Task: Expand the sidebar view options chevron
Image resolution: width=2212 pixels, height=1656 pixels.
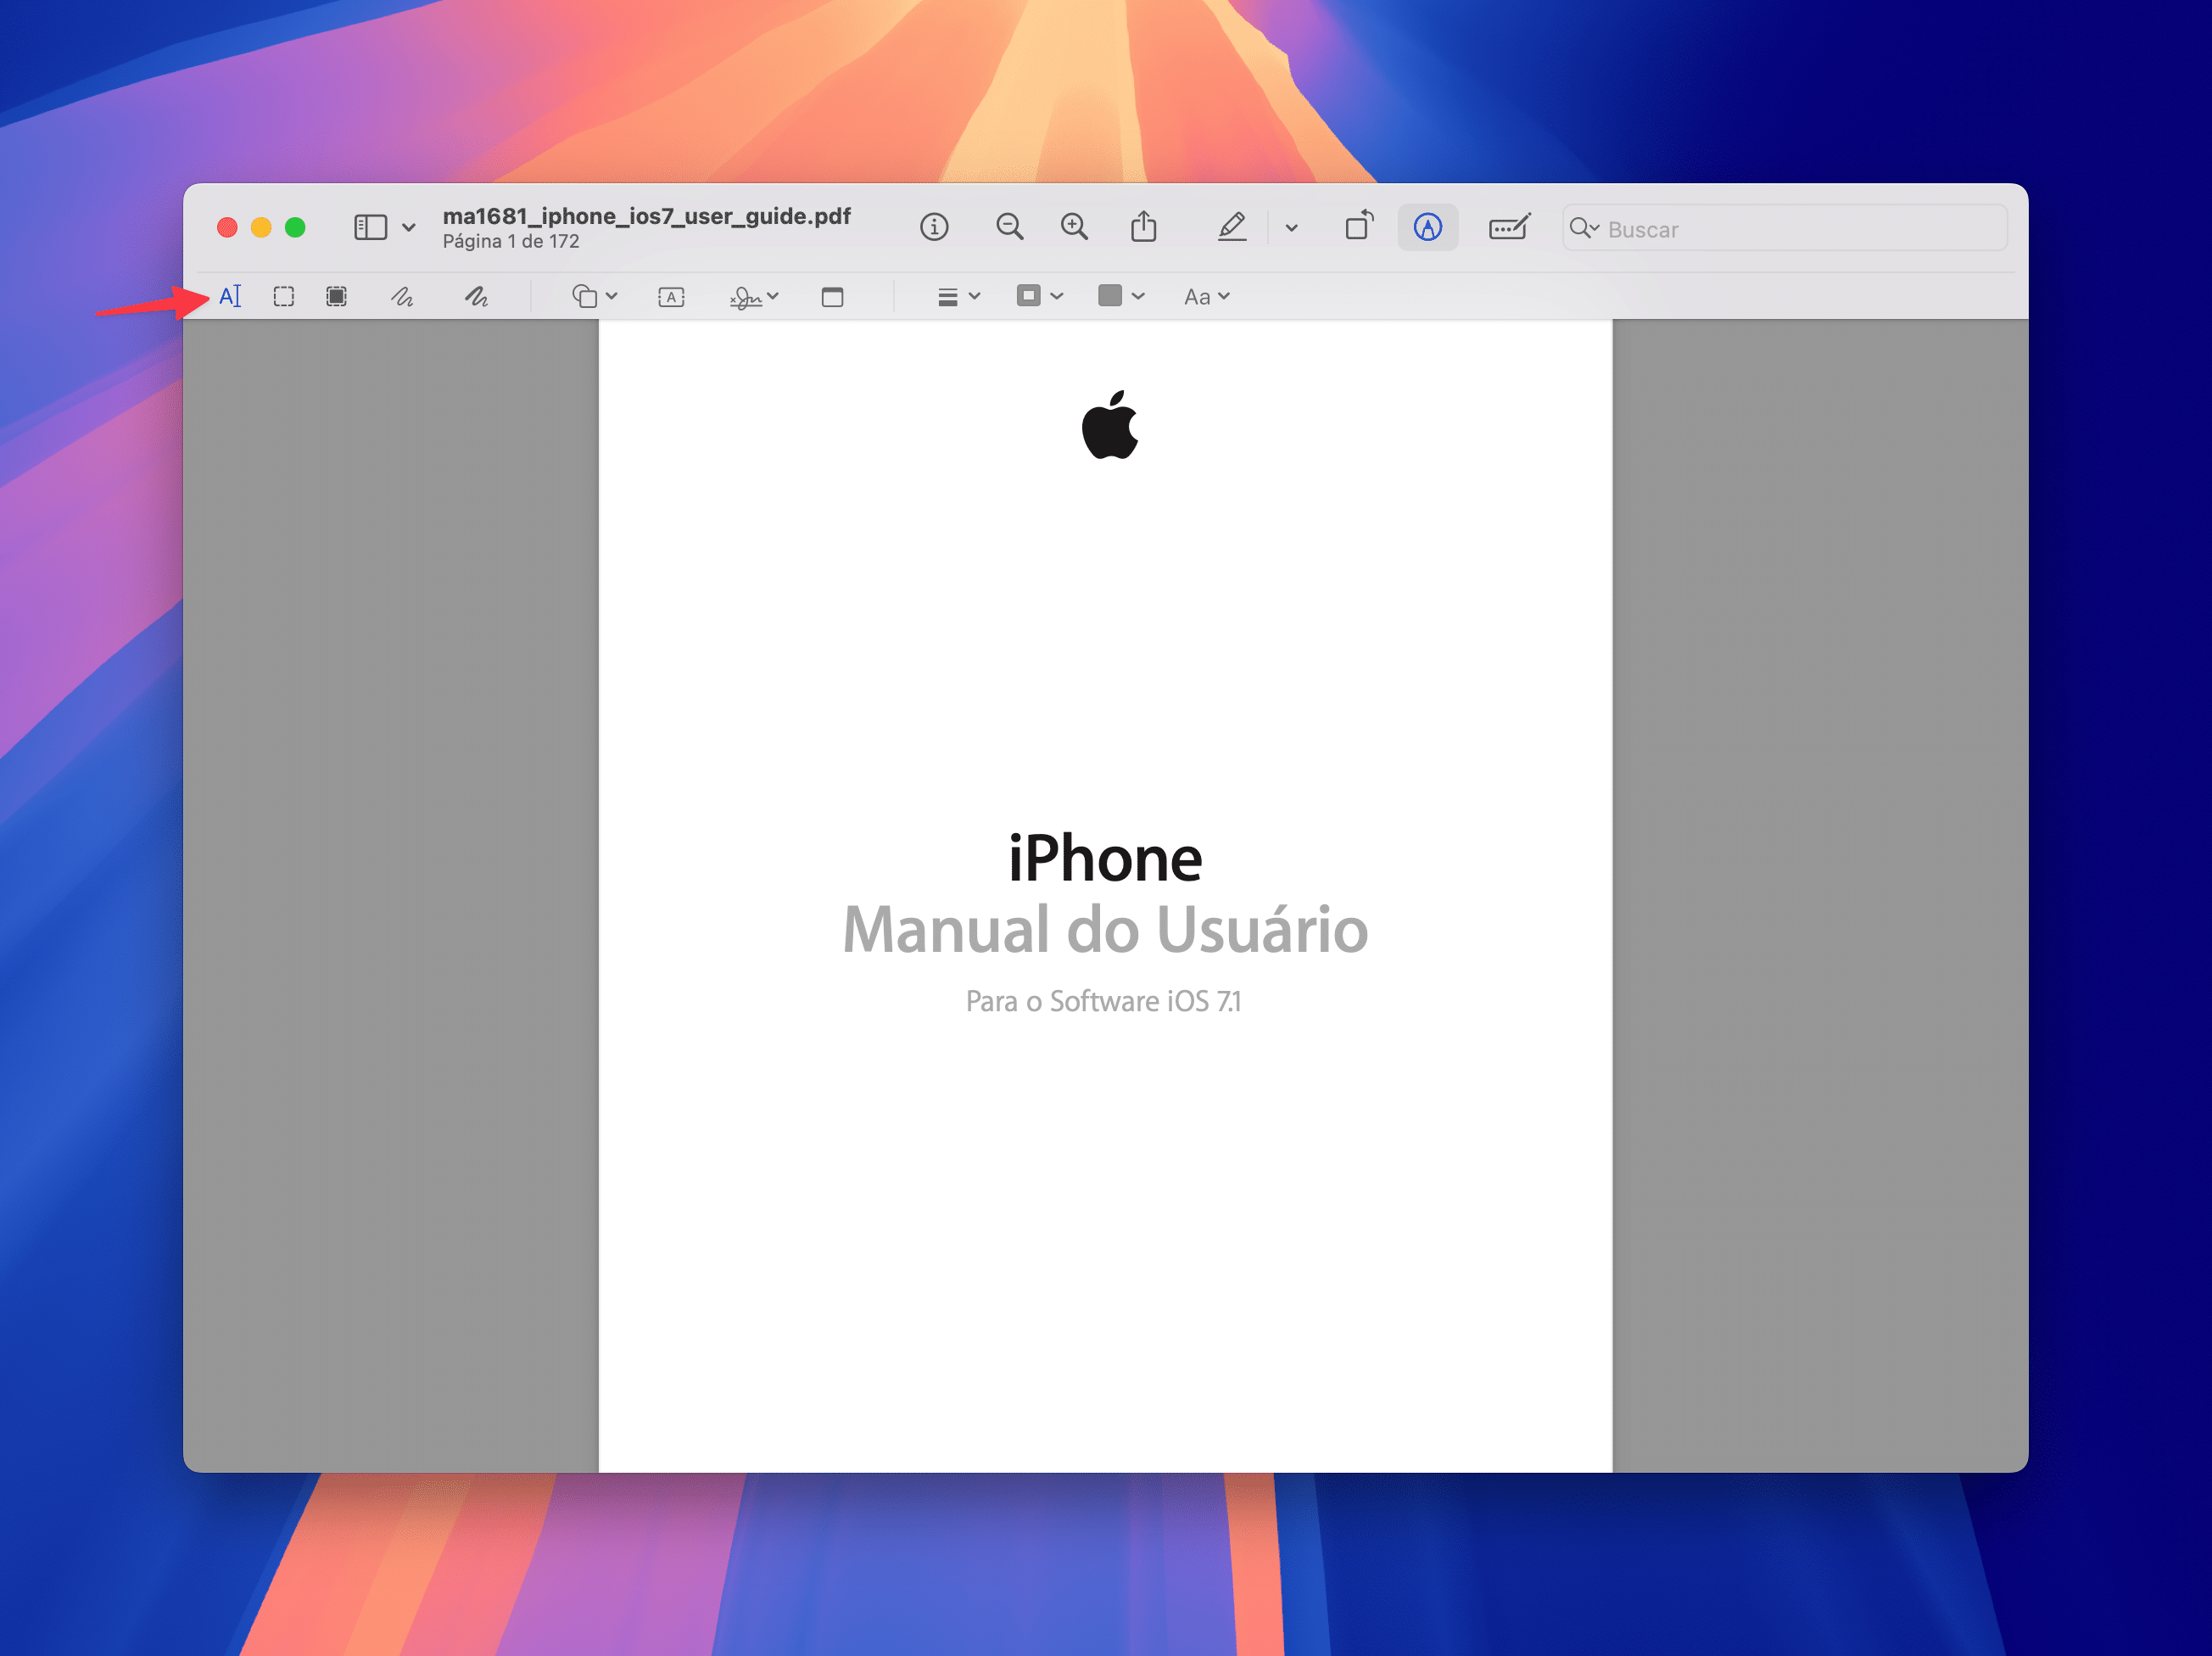Action: [408, 228]
